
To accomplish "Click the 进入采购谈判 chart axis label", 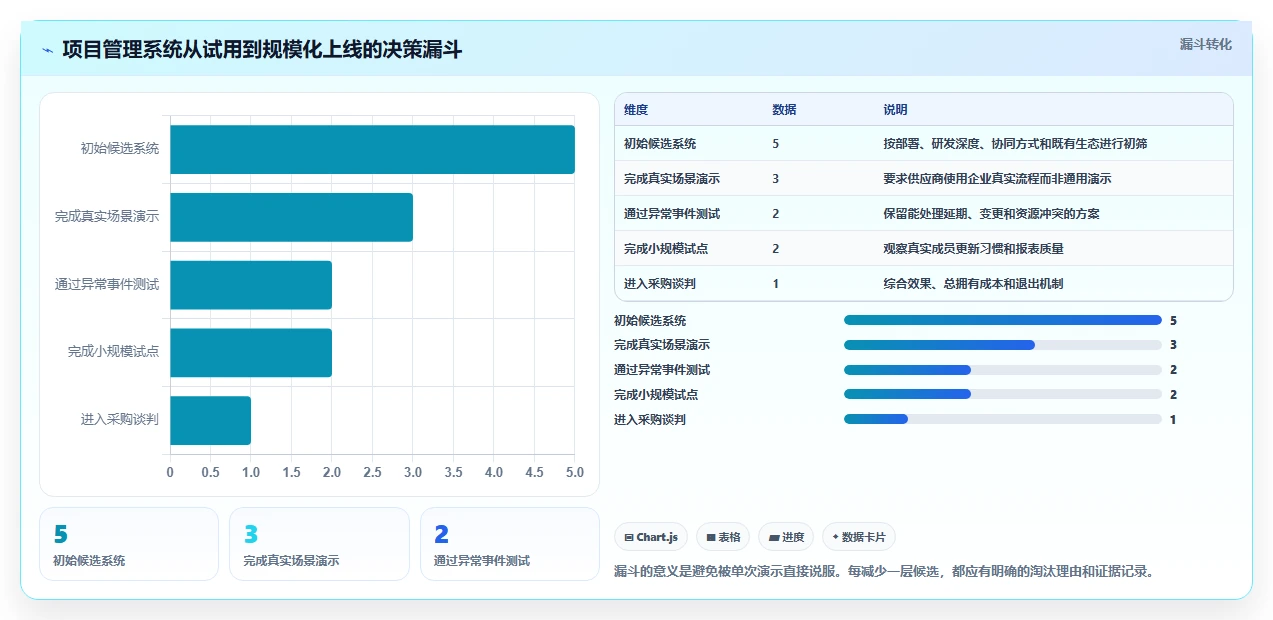I will coord(120,420).
